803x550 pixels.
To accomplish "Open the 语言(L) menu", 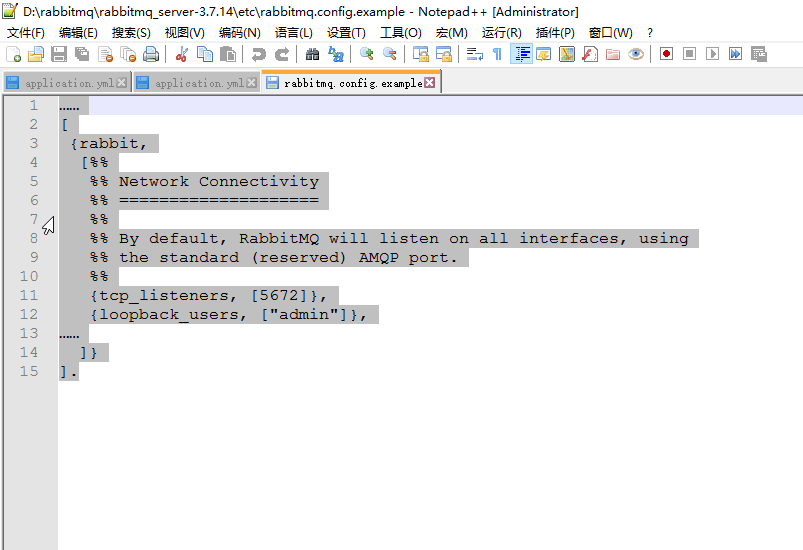I will pos(293,33).
